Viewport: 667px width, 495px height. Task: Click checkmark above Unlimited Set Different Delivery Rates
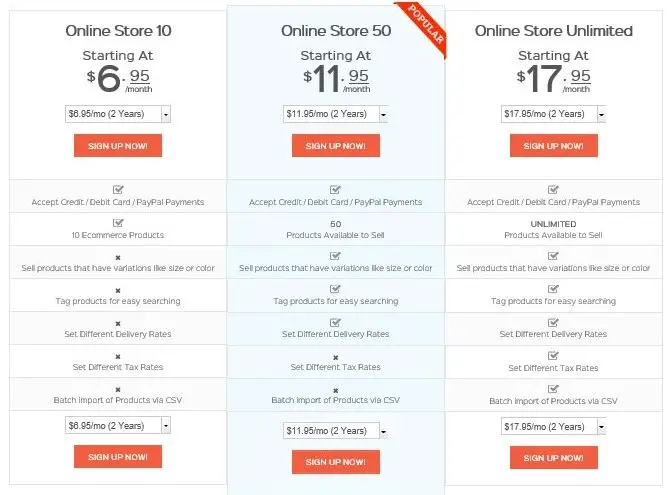[553, 322]
